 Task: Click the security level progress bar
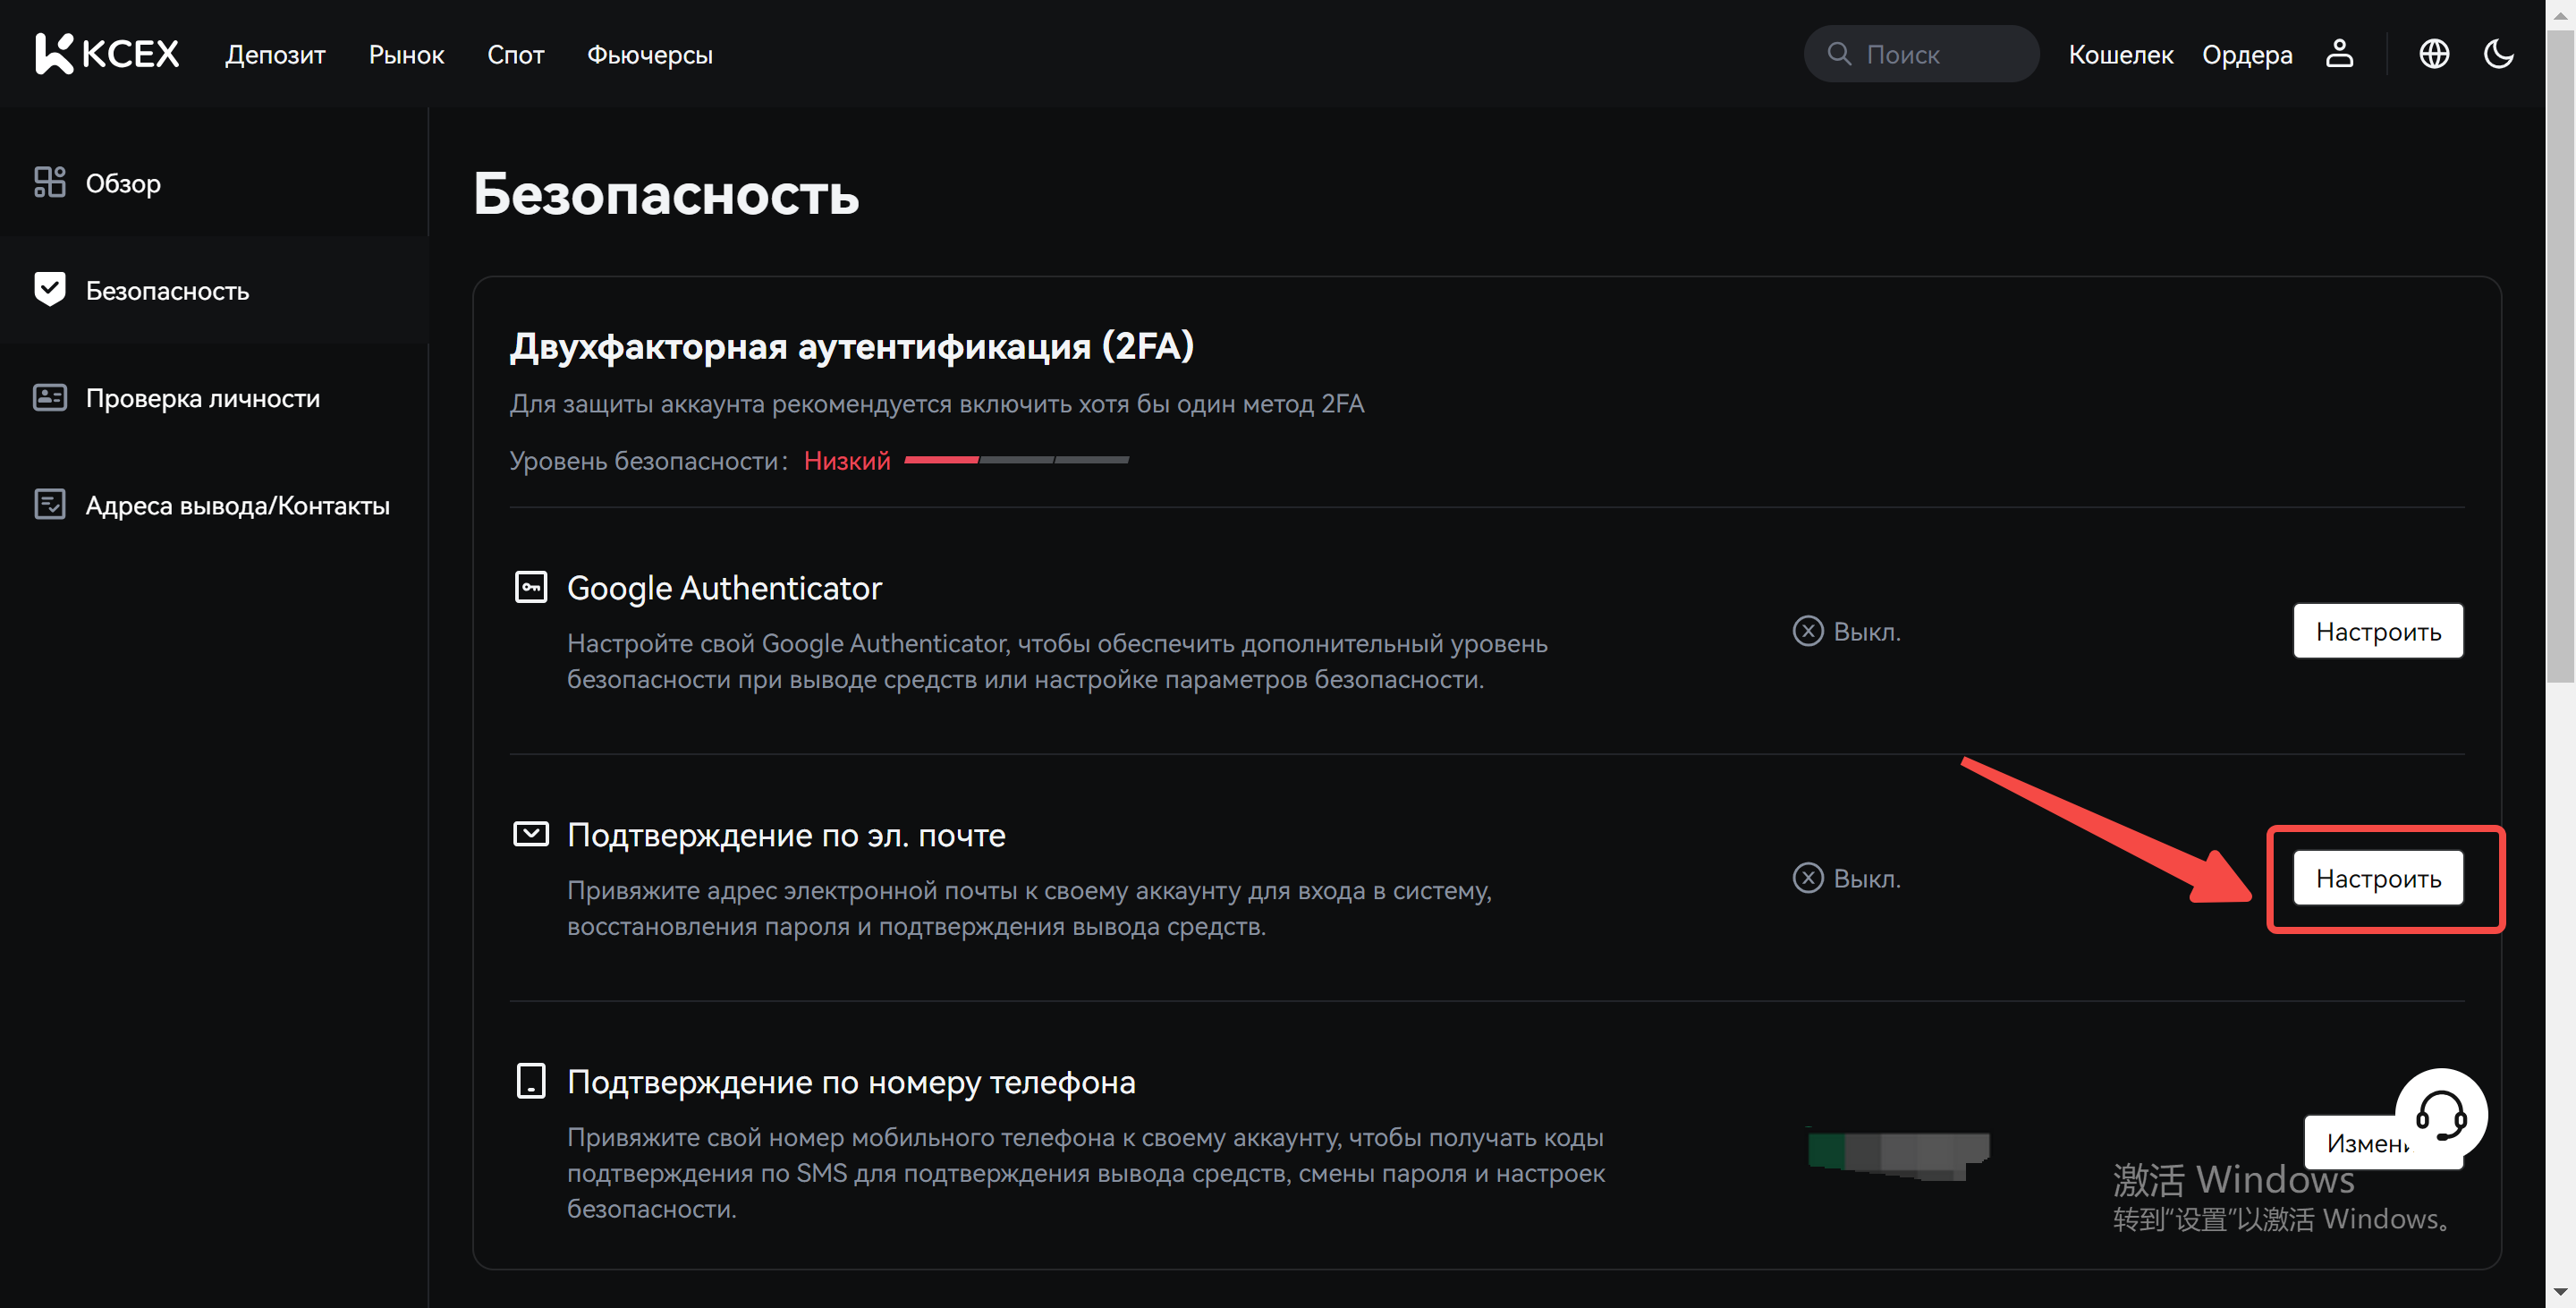[x=1017, y=460]
